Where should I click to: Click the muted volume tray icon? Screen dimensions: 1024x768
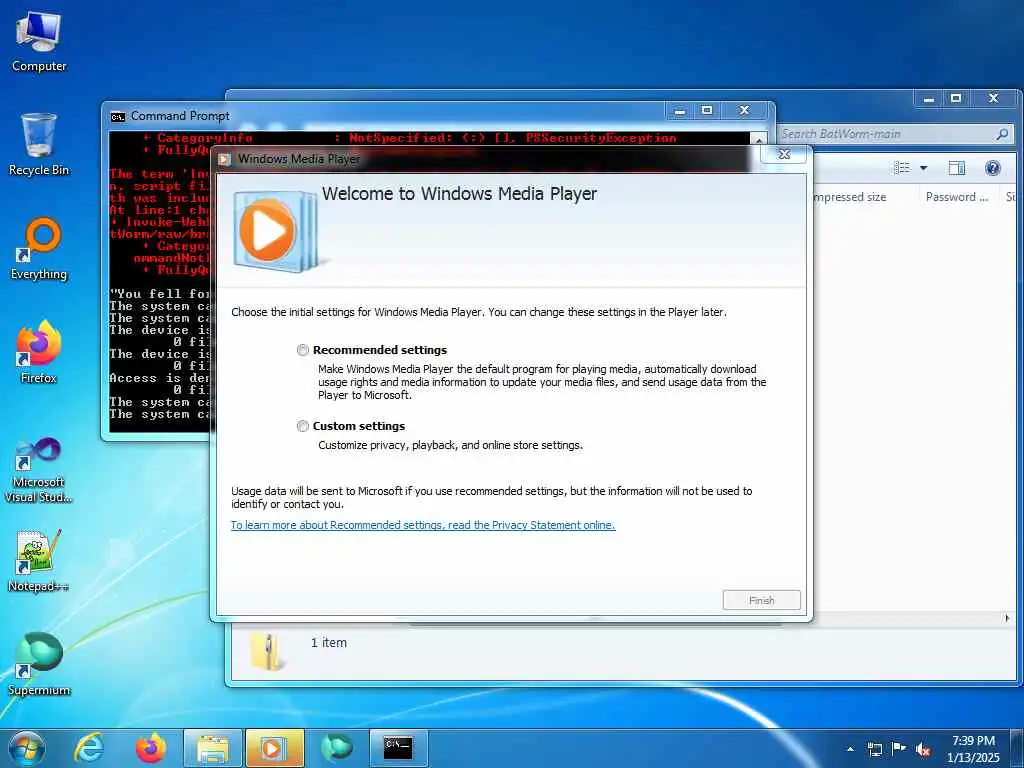click(923, 749)
